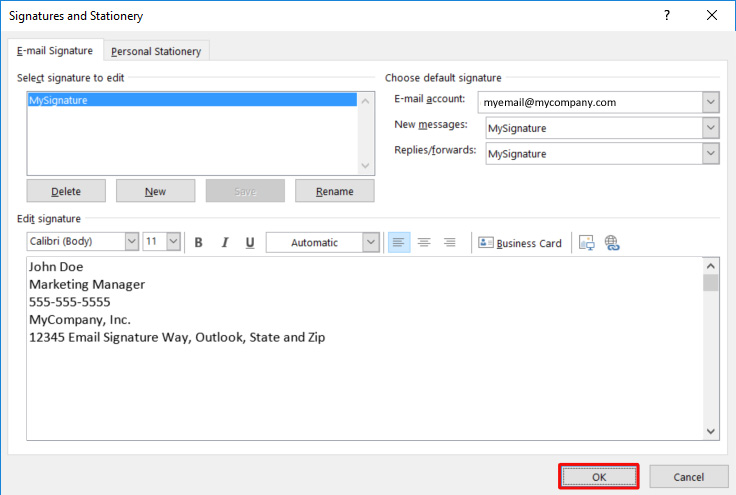Image resolution: width=736 pixels, height=495 pixels.
Task: Switch to the Personal Stationery tab
Action: [x=156, y=51]
